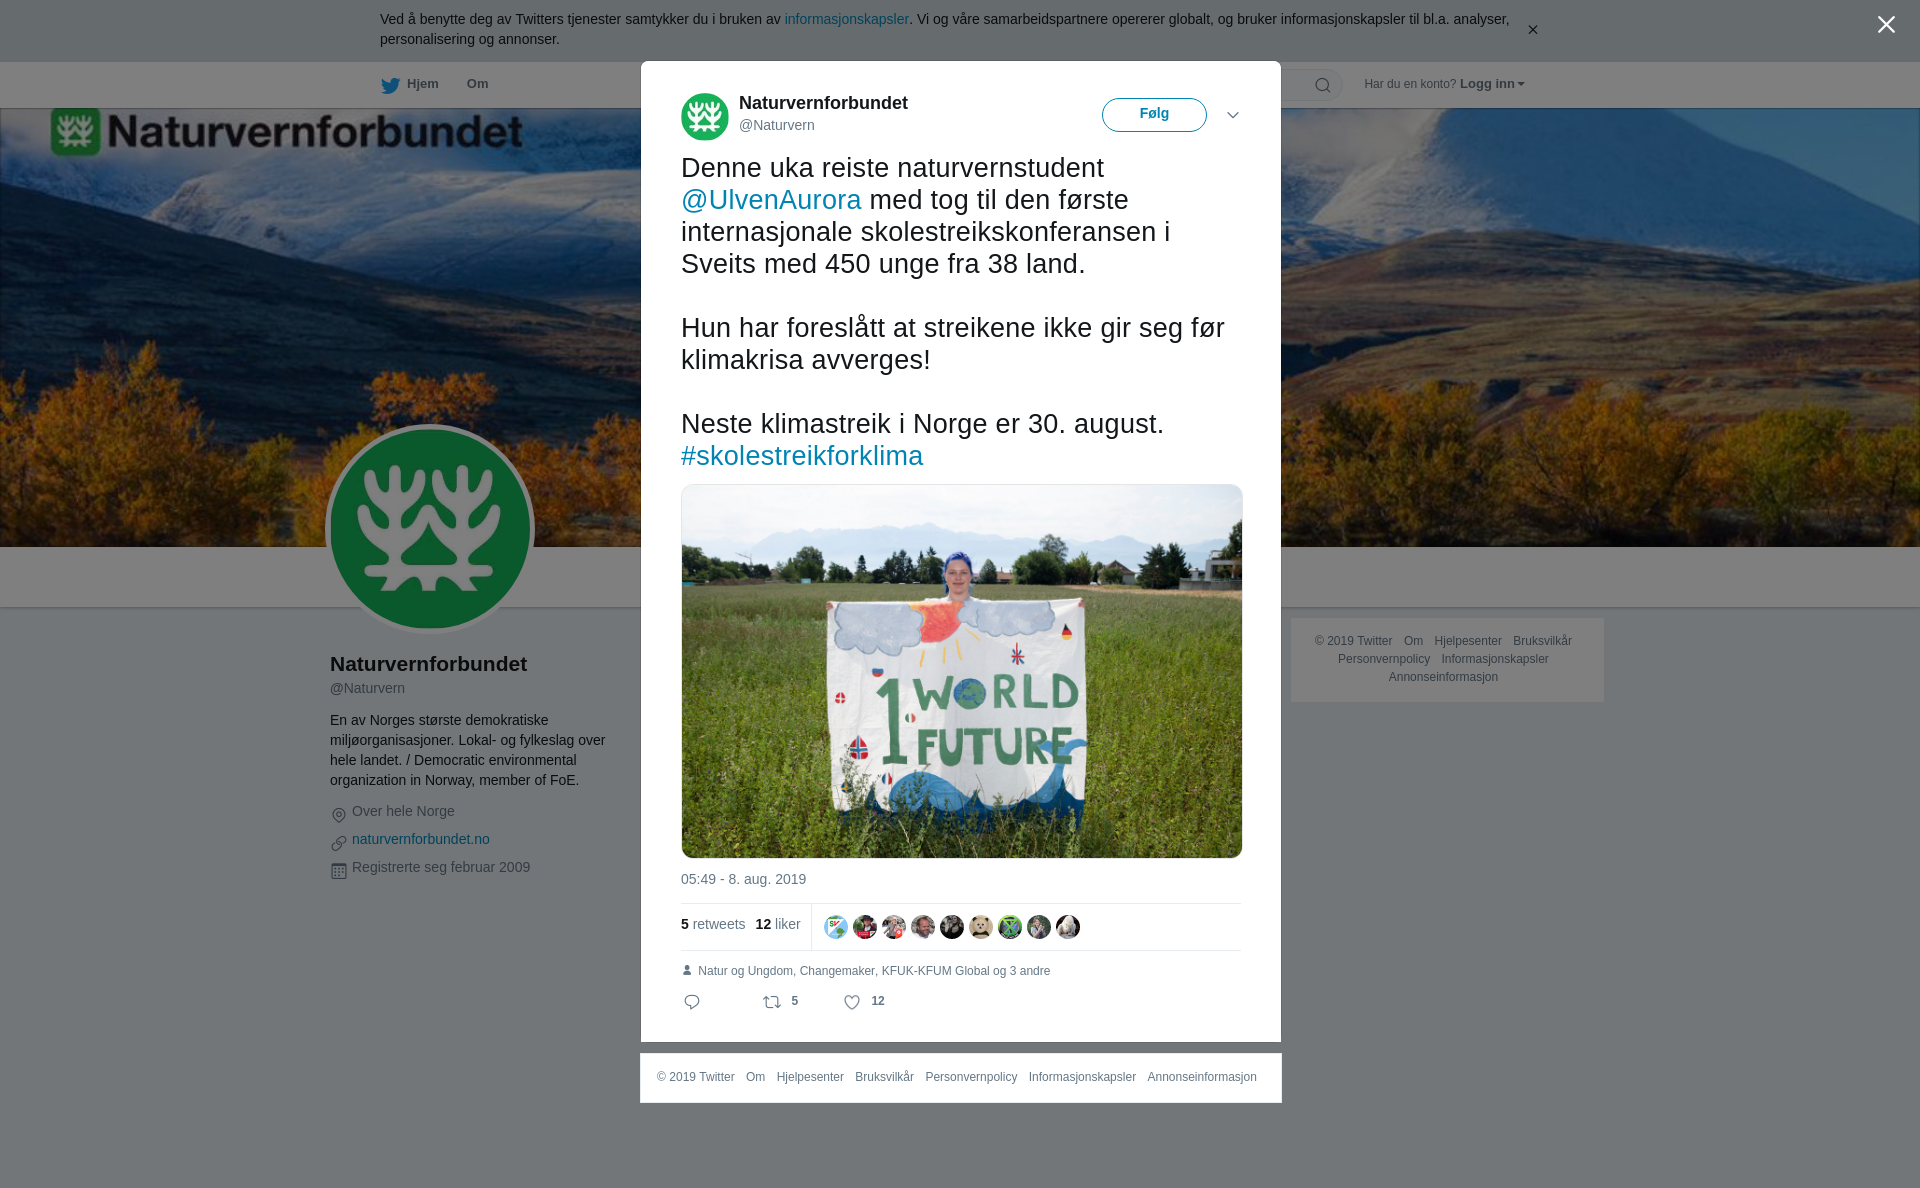
Task: Click the retweet icon under the tweet
Action: [772, 1002]
